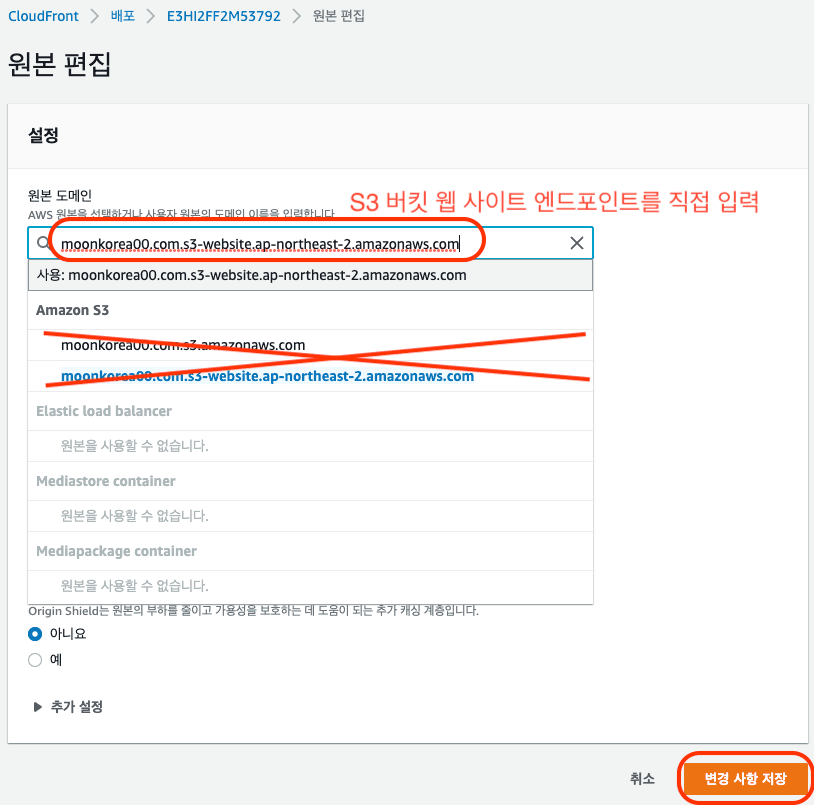Click the search magnifier icon in origin domain field

point(42,243)
